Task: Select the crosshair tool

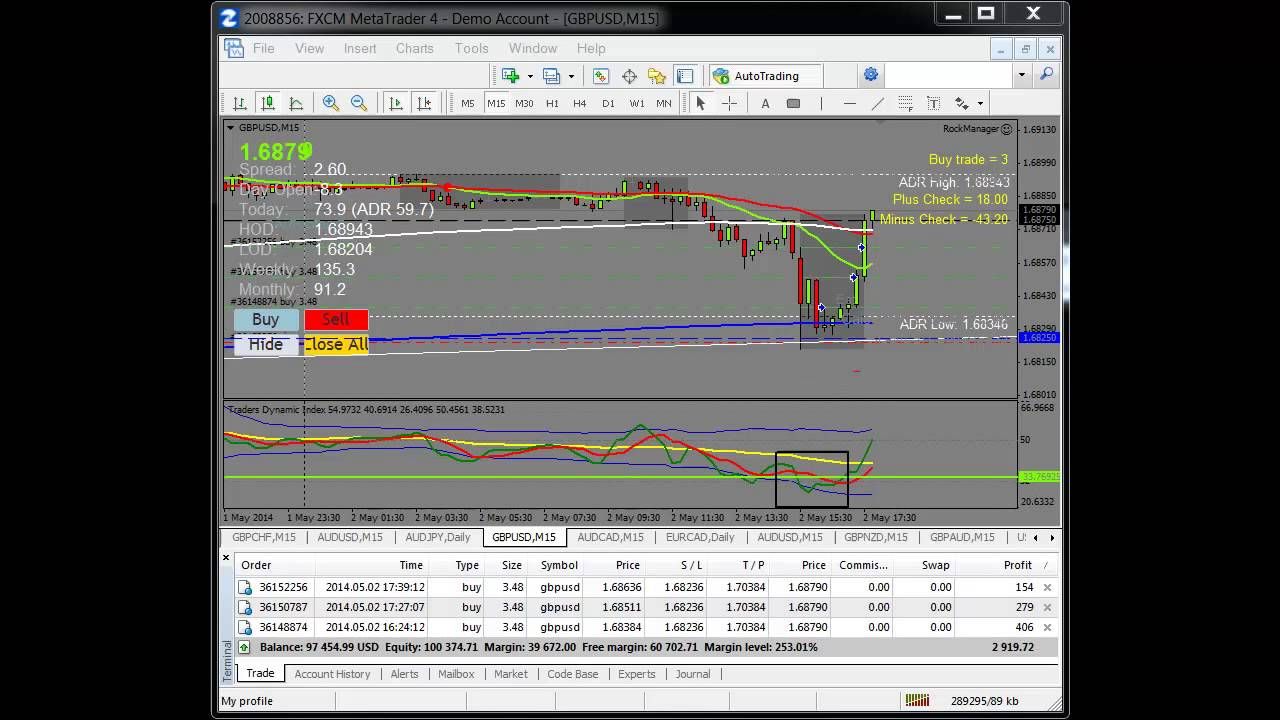Action: (729, 103)
